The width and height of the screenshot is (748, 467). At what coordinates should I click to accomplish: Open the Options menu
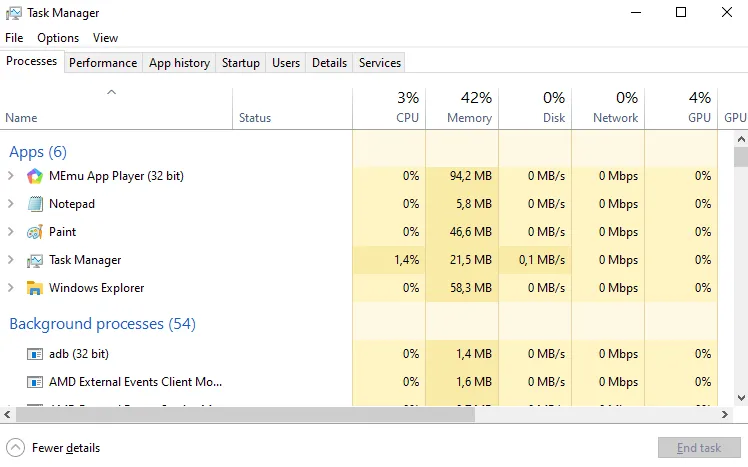(x=58, y=38)
